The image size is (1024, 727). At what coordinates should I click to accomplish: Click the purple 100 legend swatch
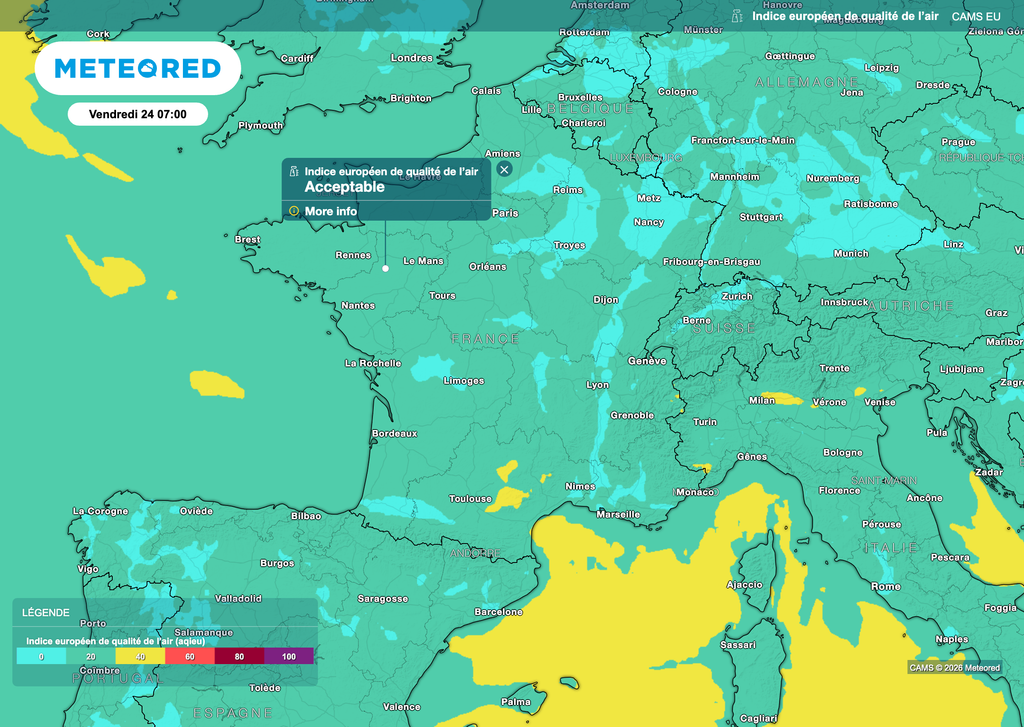tap(289, 656)
